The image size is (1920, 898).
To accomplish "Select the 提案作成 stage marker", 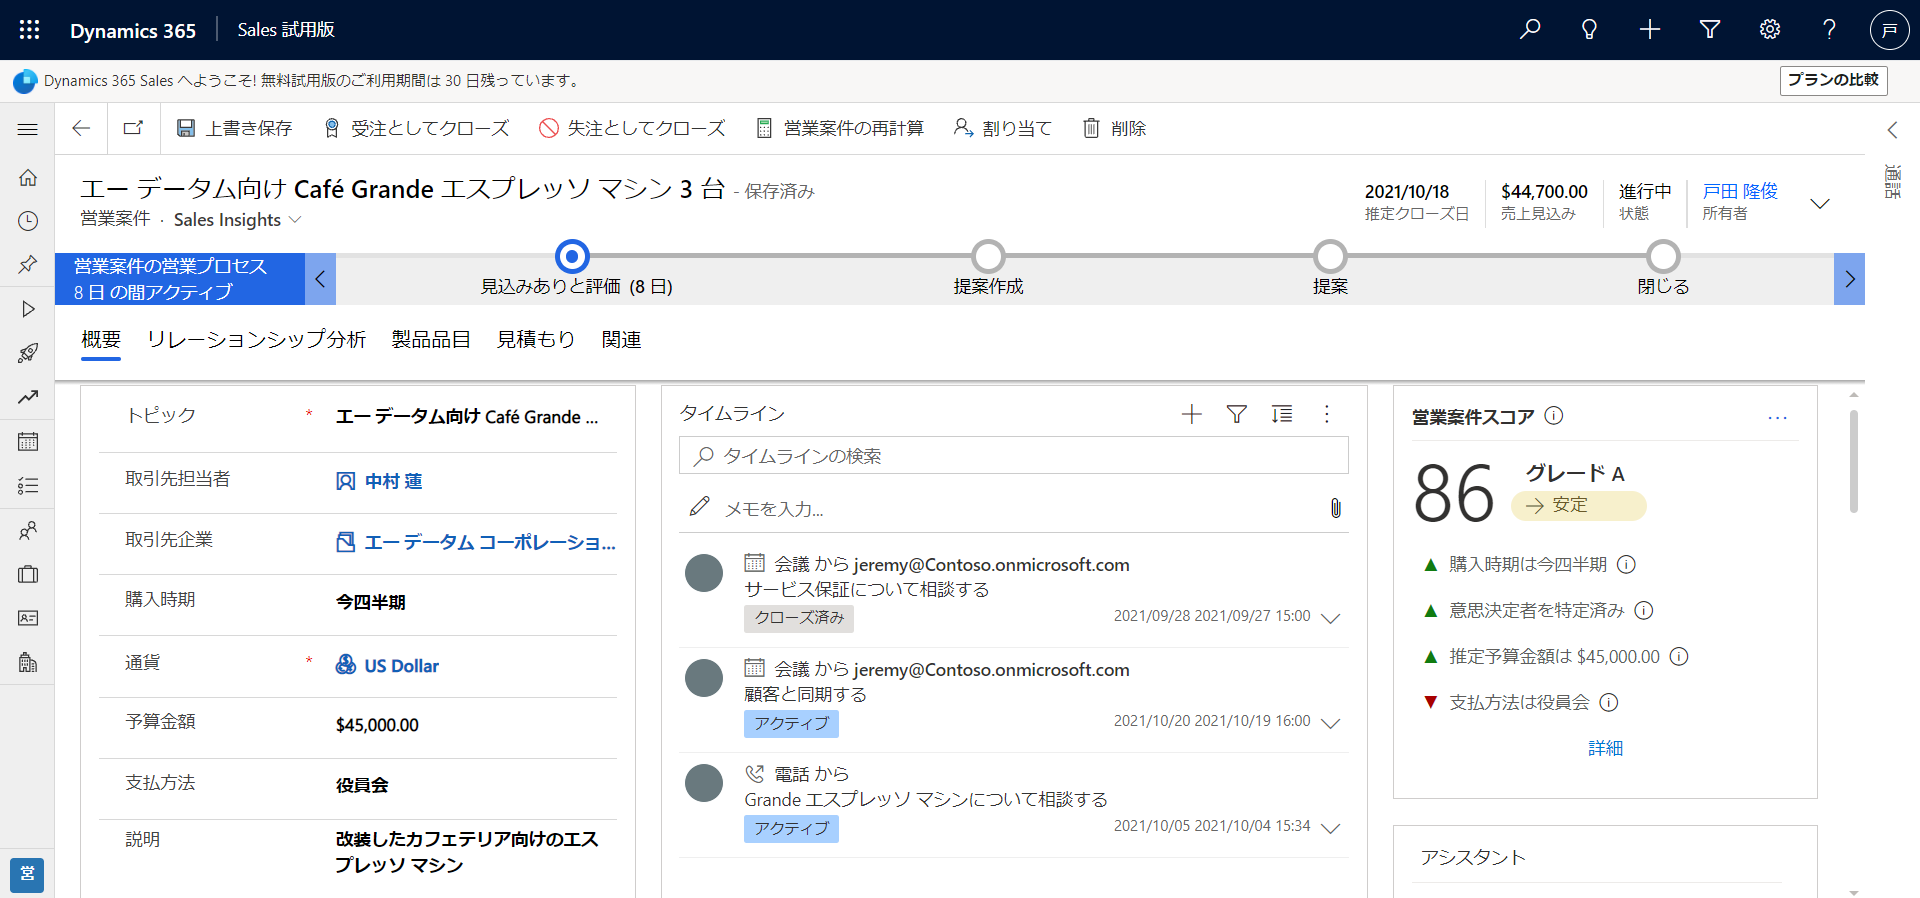I will click(x=988, y=257).
